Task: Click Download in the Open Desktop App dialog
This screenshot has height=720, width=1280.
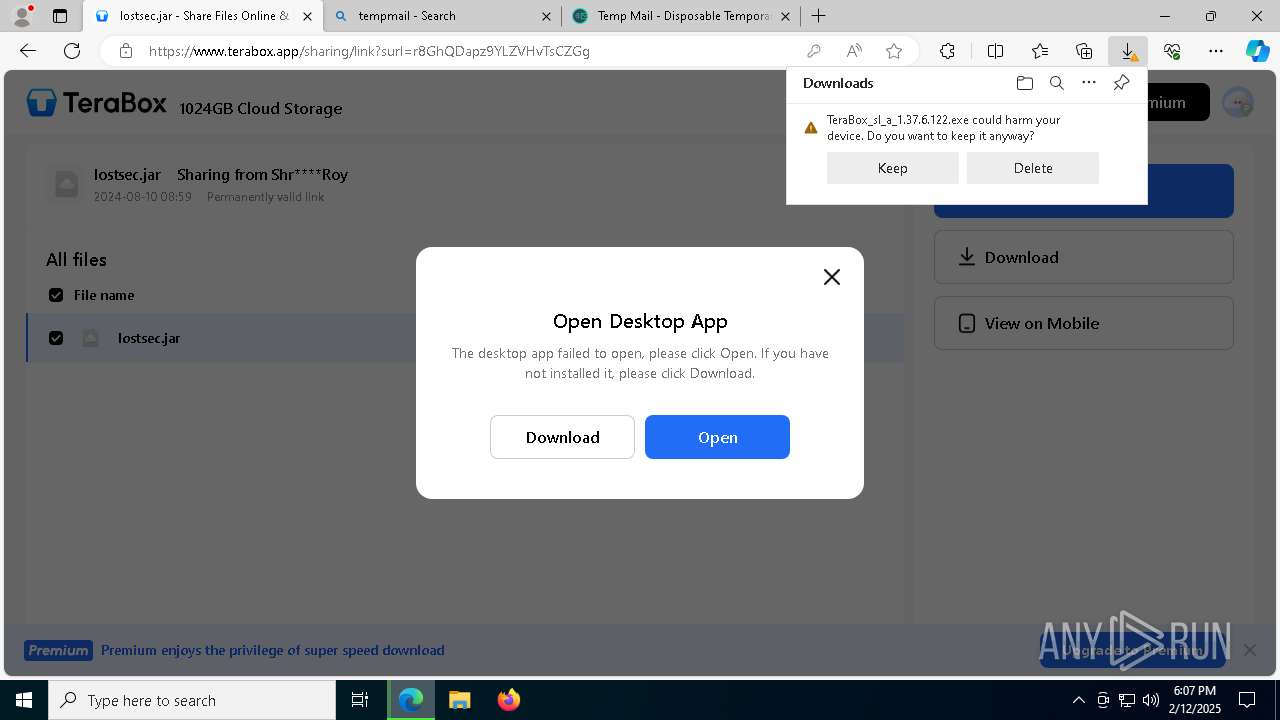Action: 562,437
